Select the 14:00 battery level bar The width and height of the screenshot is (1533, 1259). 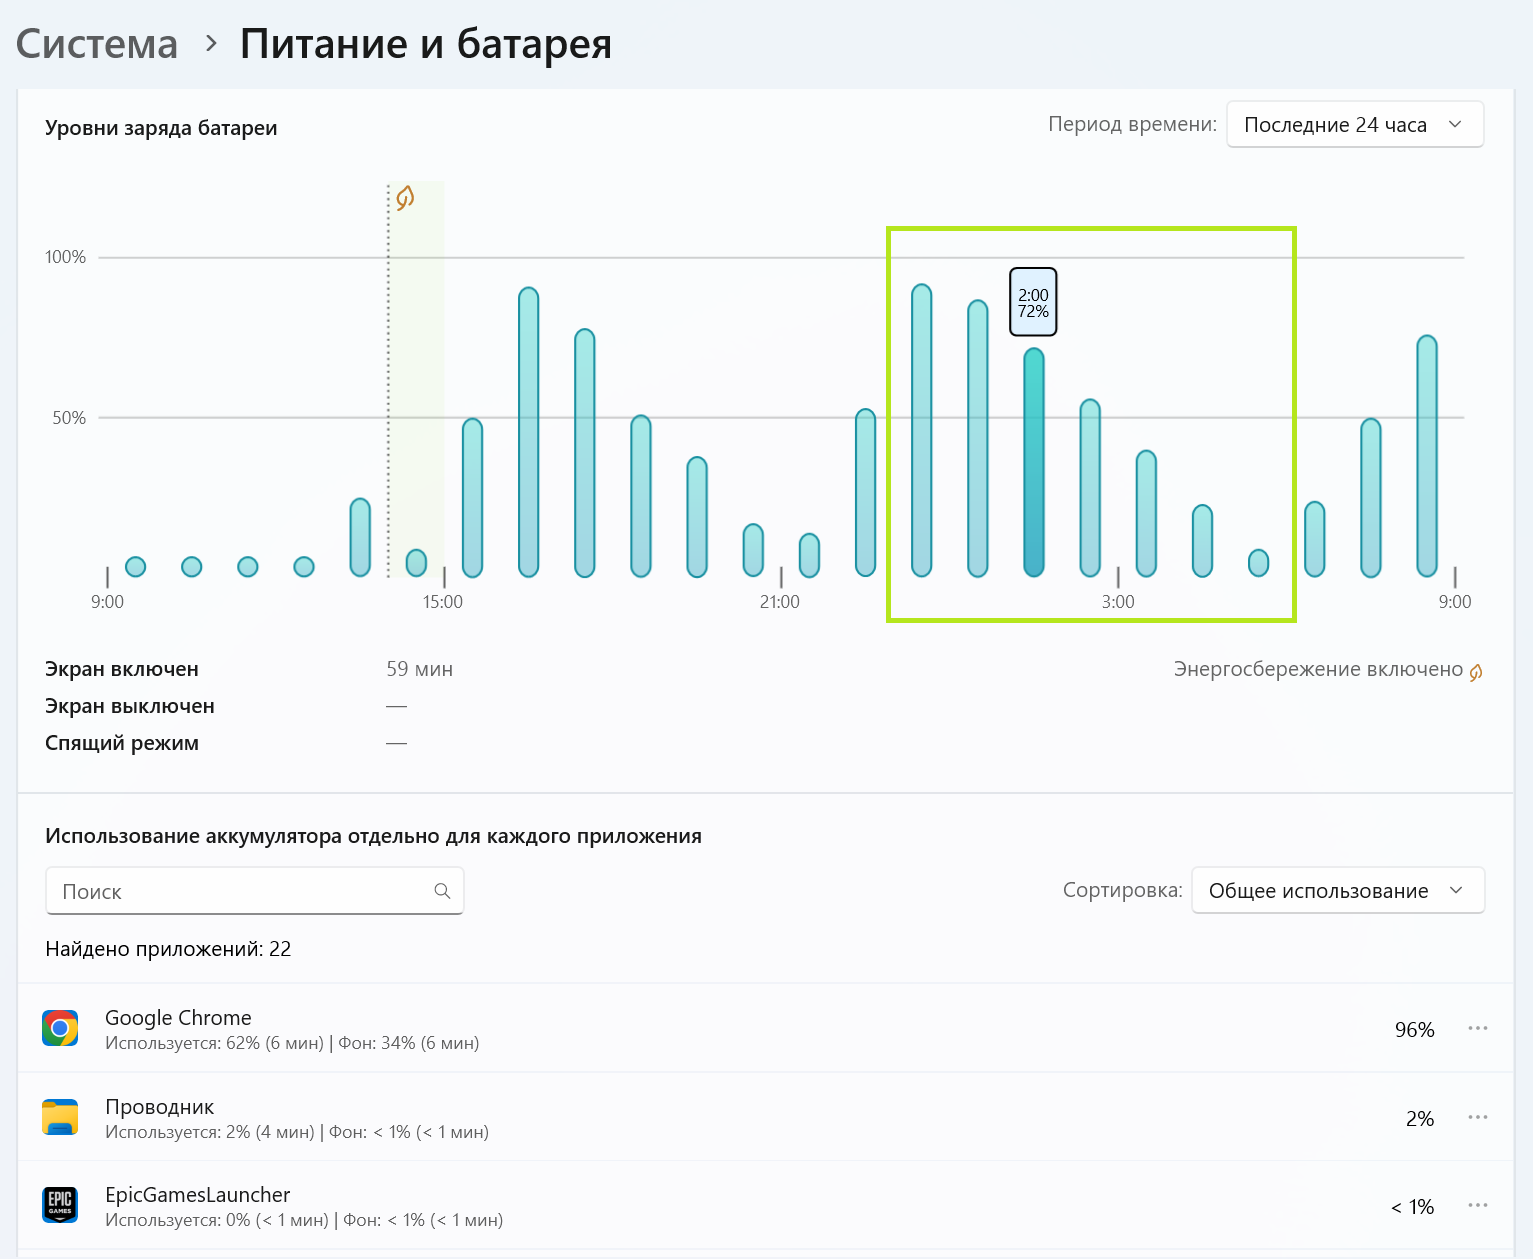tap(360, 537)
